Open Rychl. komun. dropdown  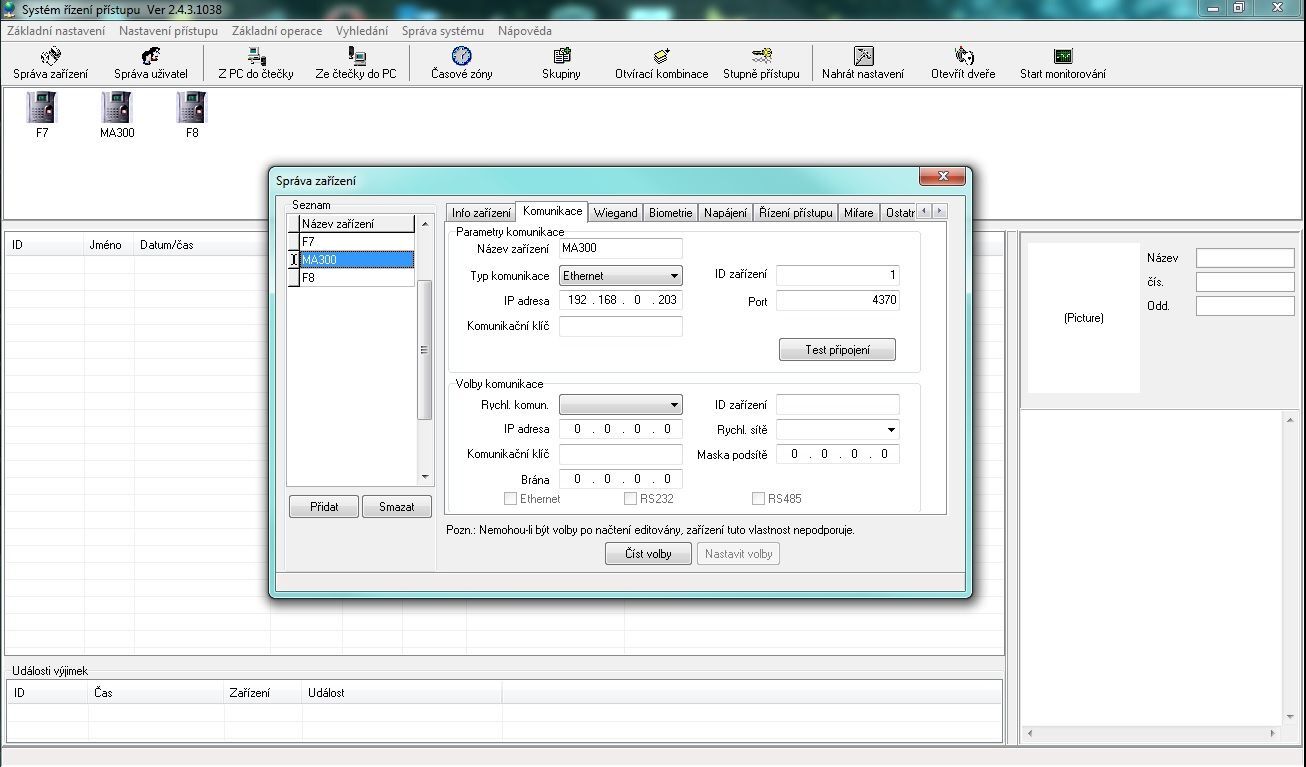tap(621, 405)
